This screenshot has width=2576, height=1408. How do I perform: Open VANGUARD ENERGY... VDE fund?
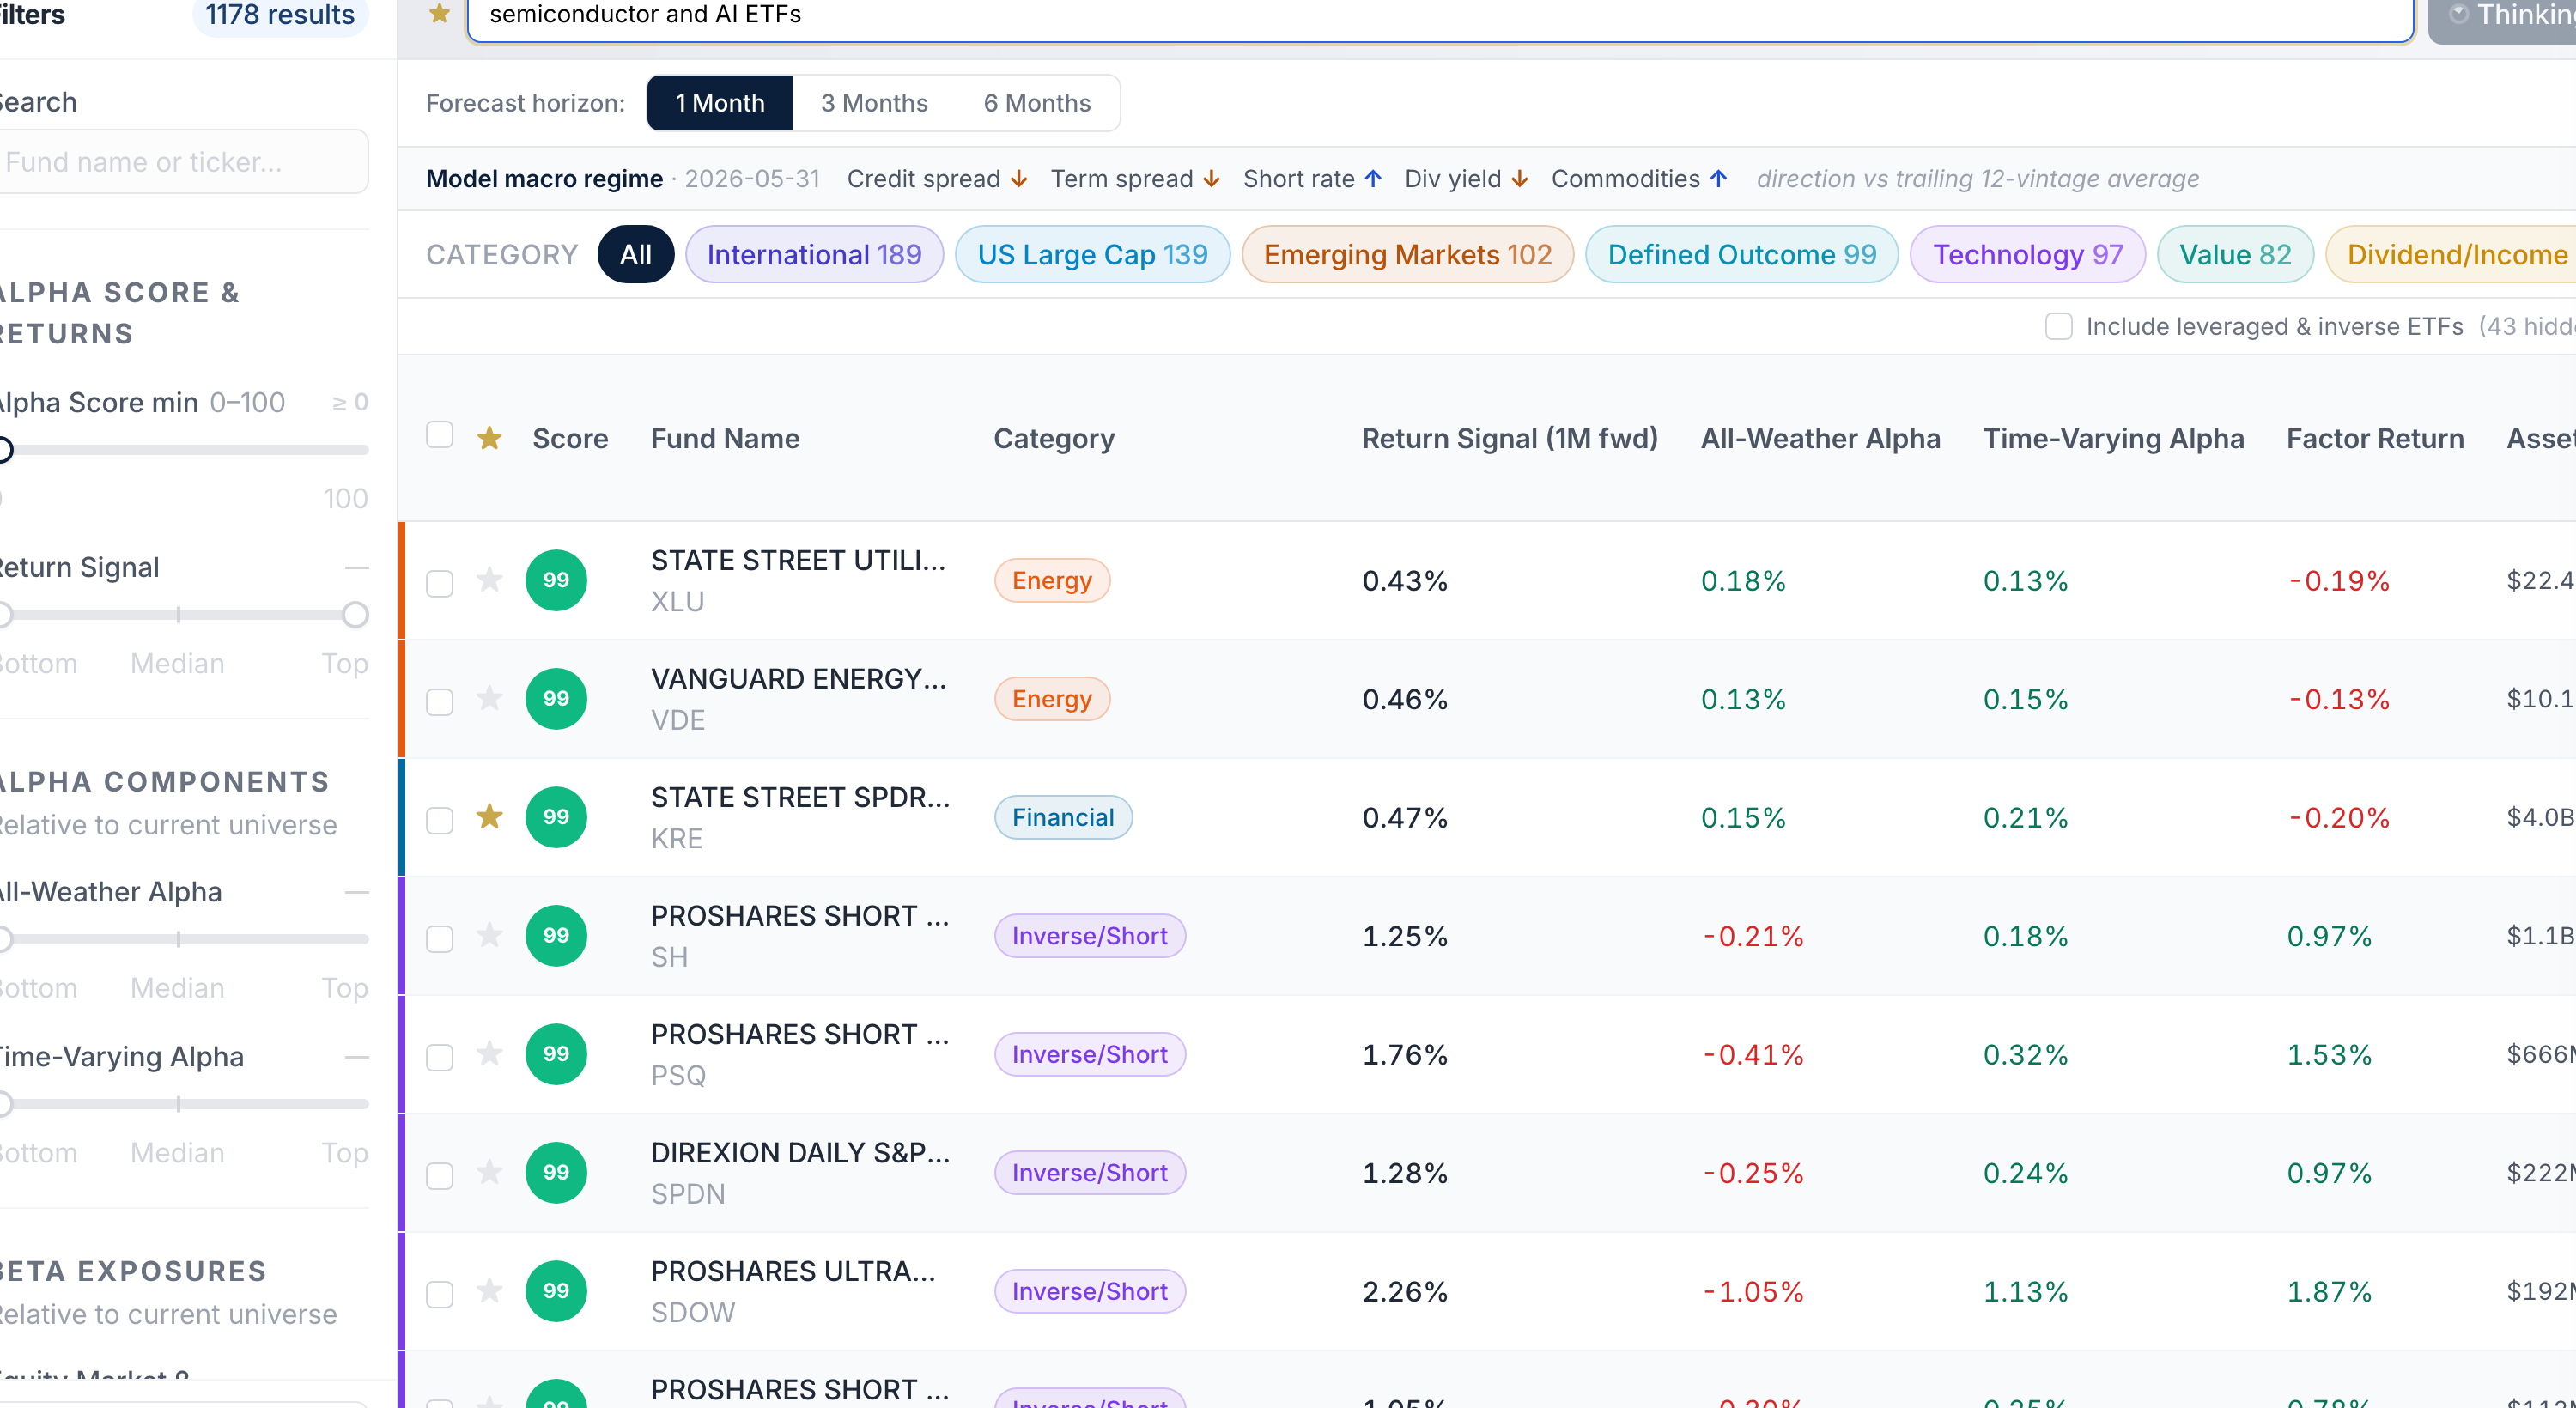tap(798, 698)
